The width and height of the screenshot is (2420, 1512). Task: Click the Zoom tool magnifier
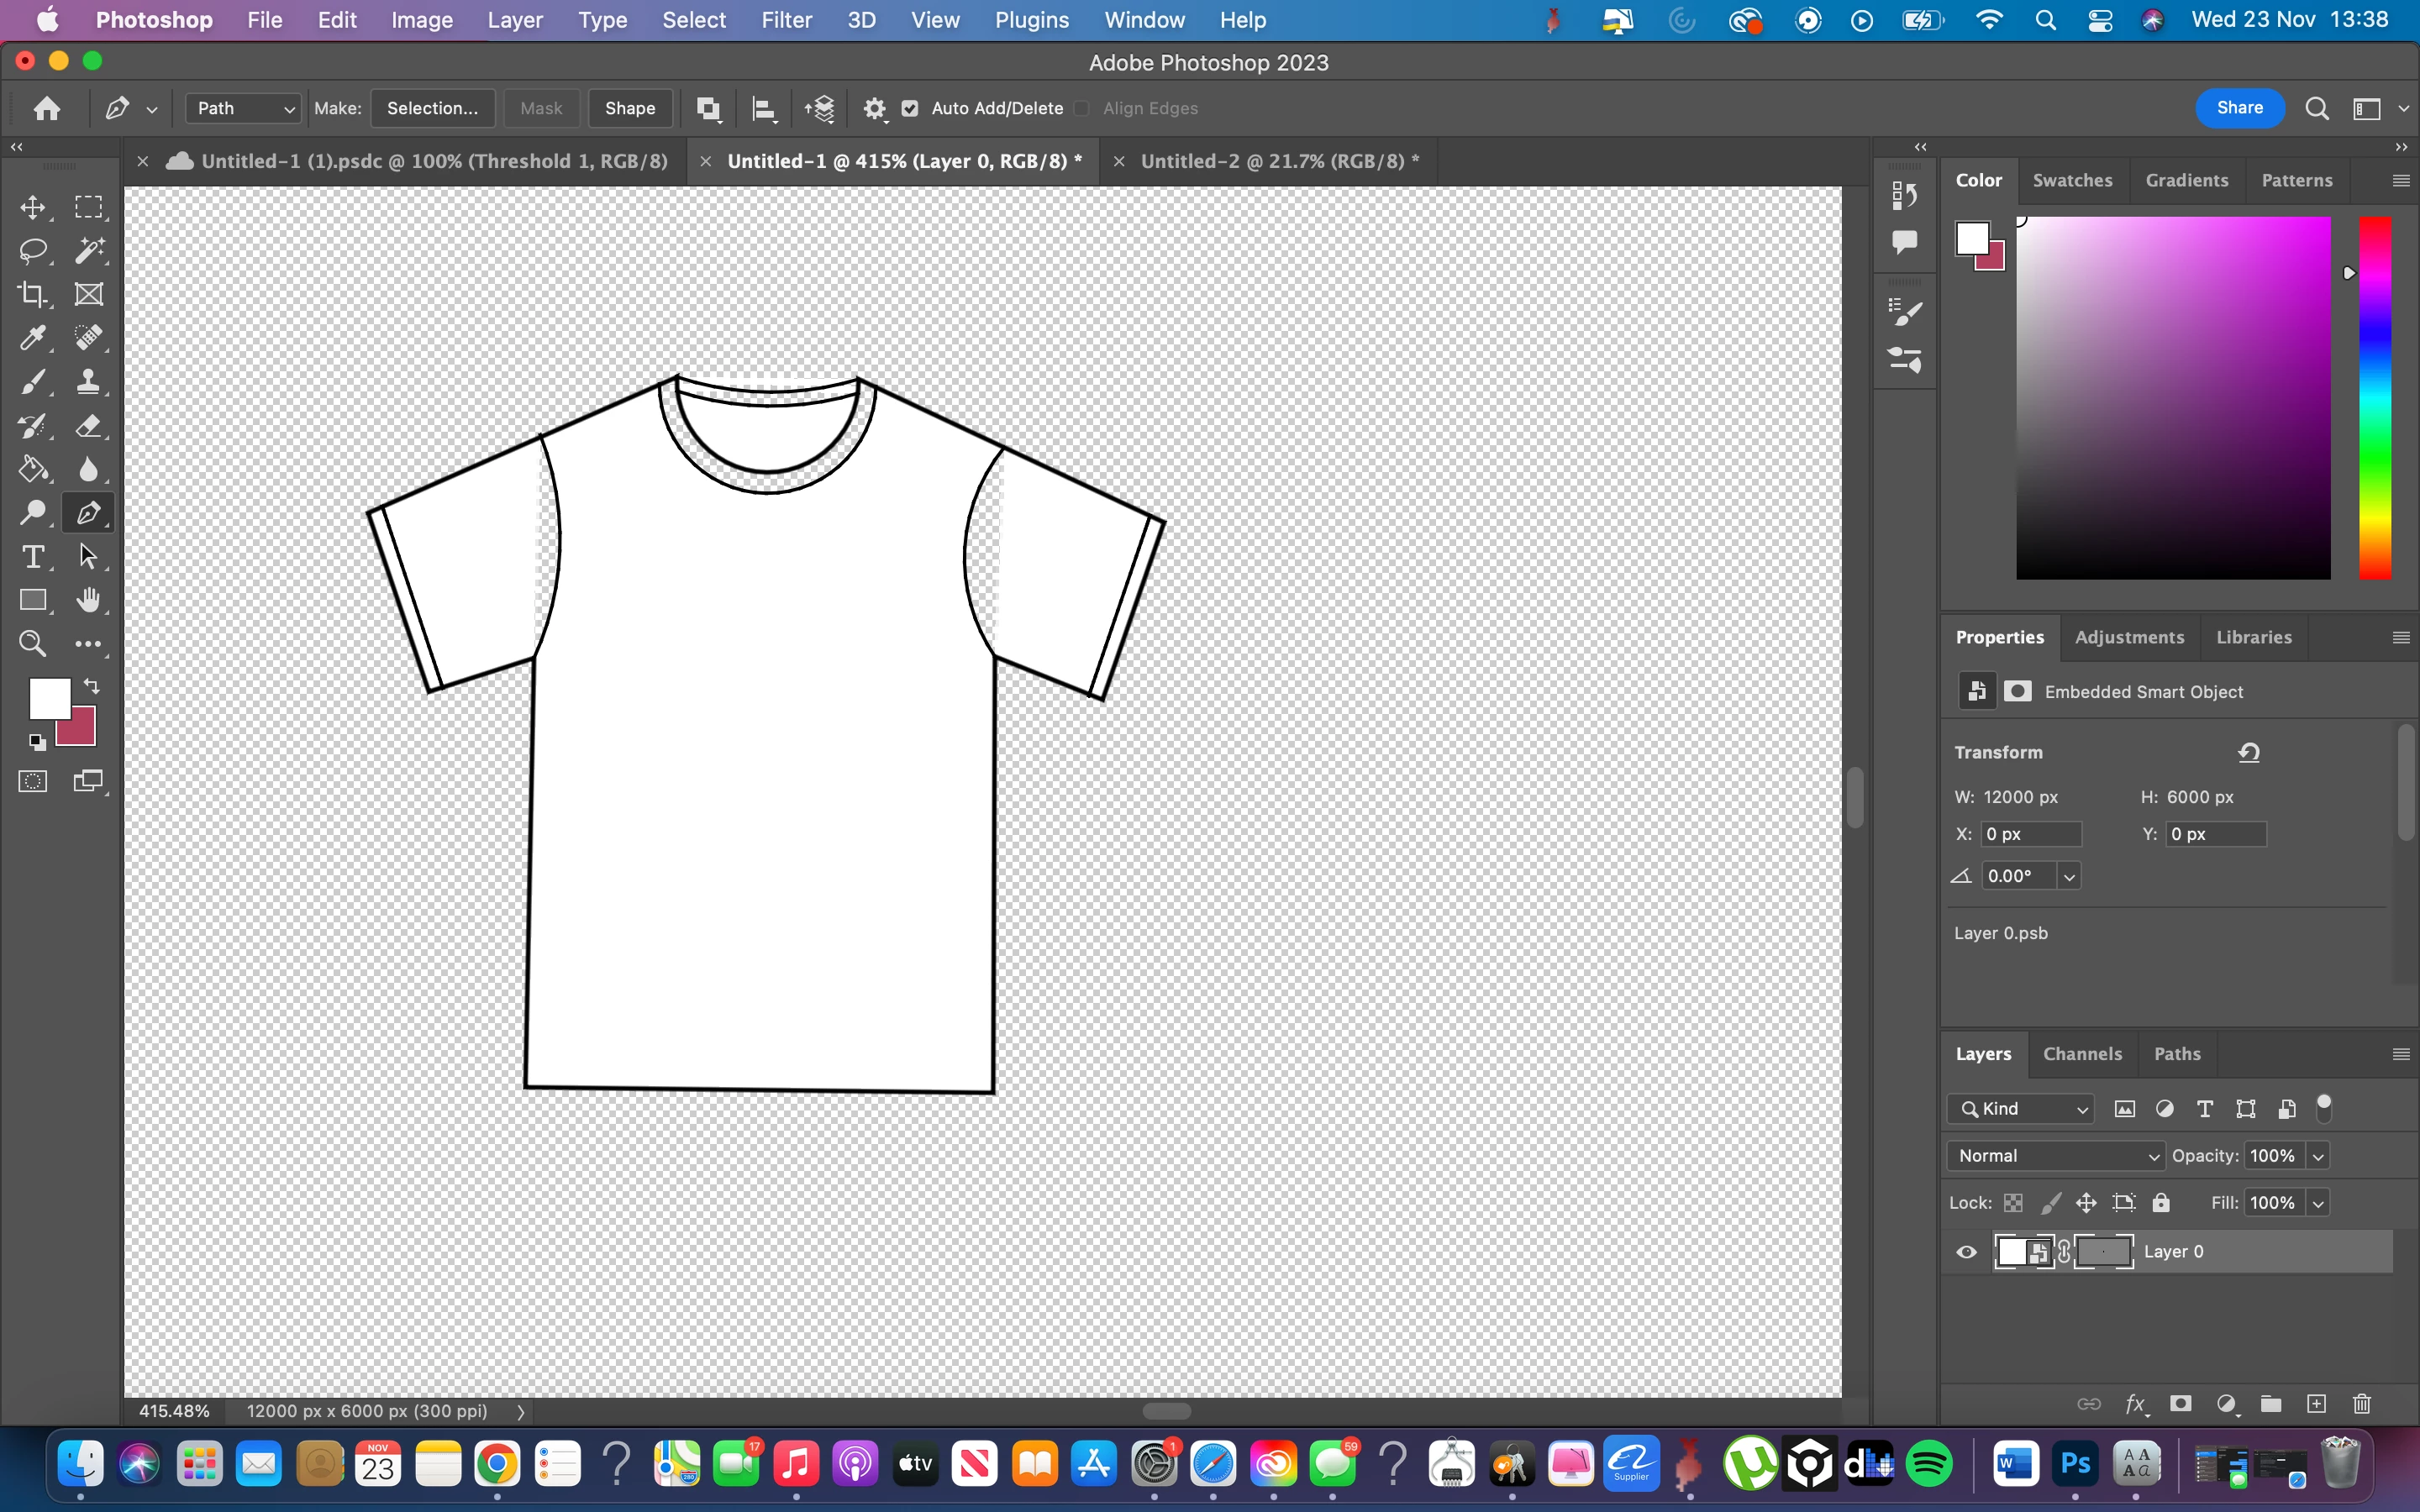32,644
